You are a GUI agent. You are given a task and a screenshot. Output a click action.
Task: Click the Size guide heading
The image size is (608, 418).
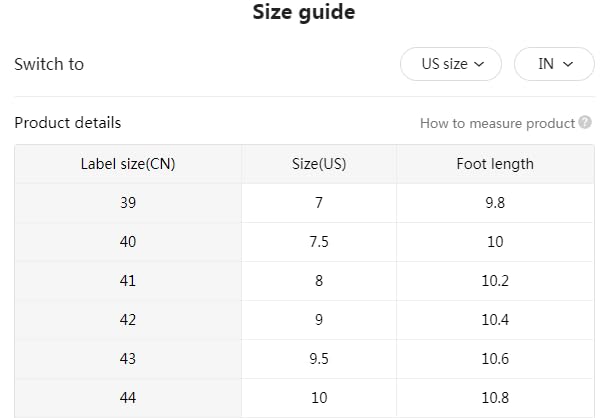coord(304,13)
